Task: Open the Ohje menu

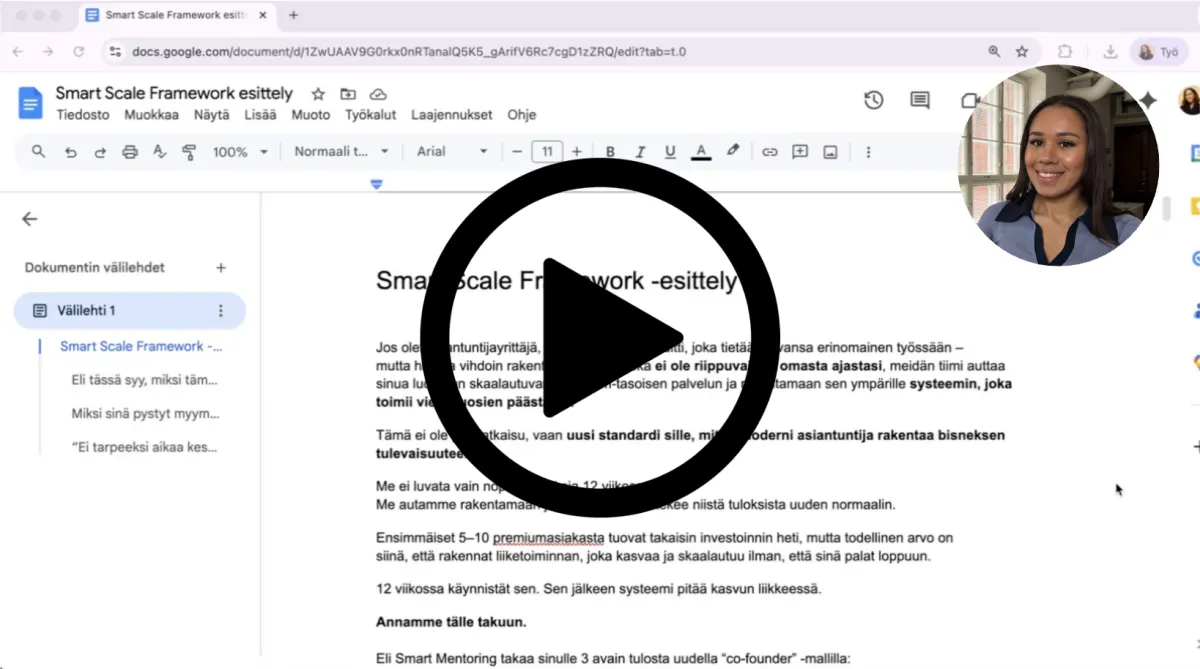Action: (522, 115)
